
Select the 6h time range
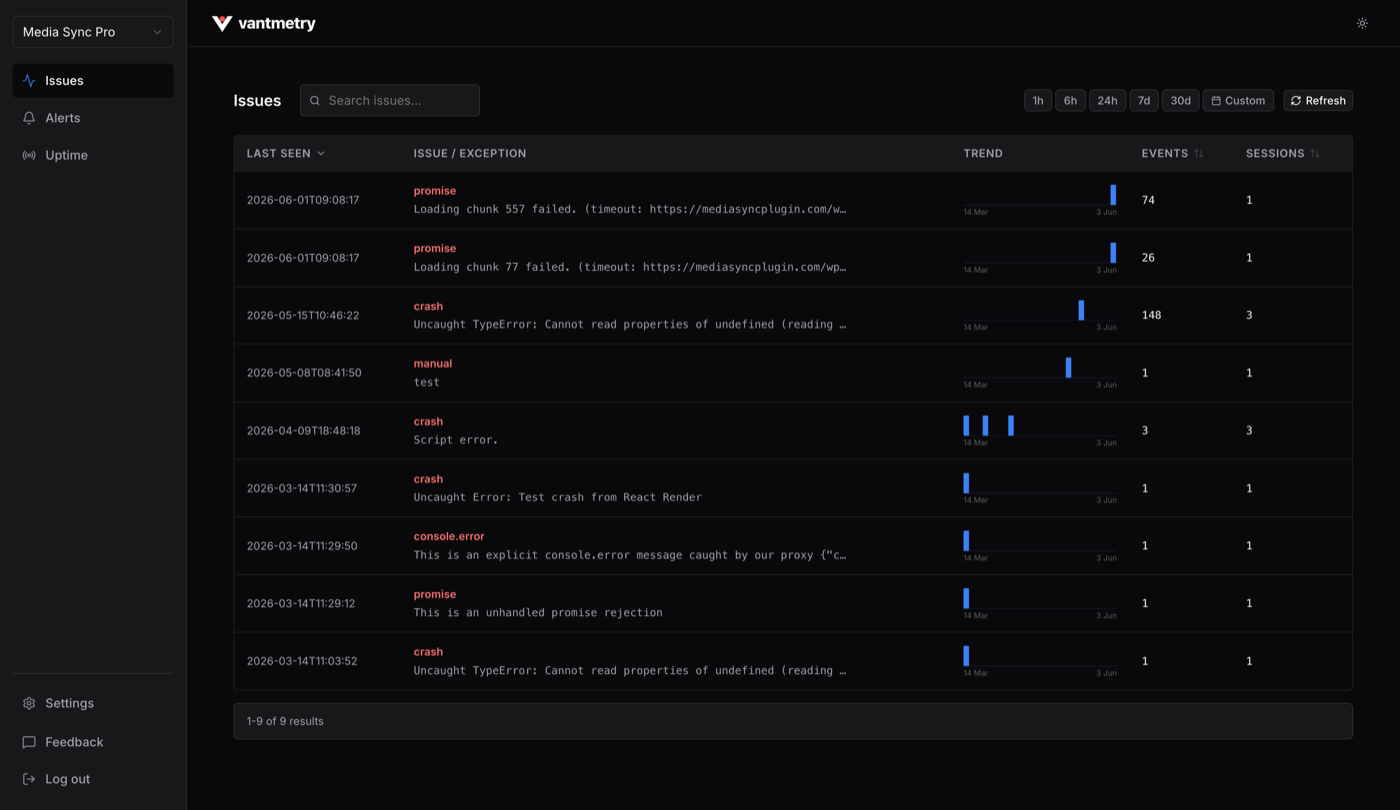coord(1070,100)
